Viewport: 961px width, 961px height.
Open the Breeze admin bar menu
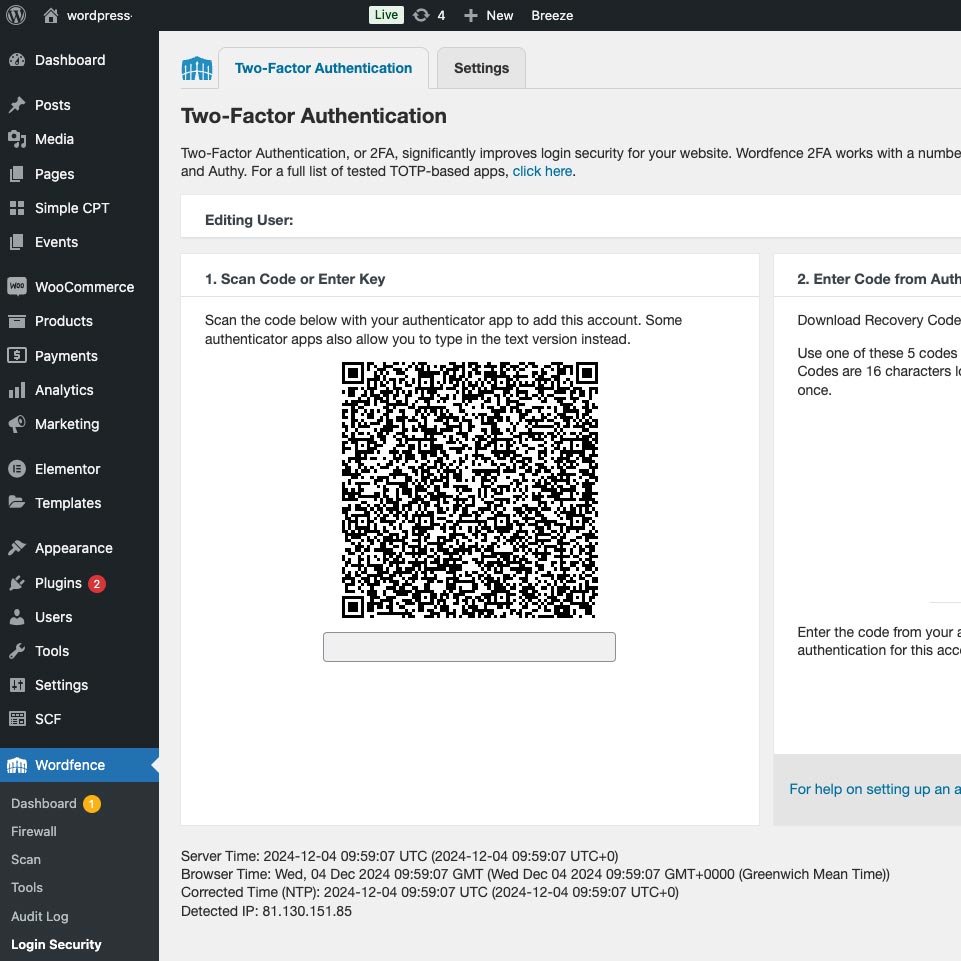tap(552, 15)
